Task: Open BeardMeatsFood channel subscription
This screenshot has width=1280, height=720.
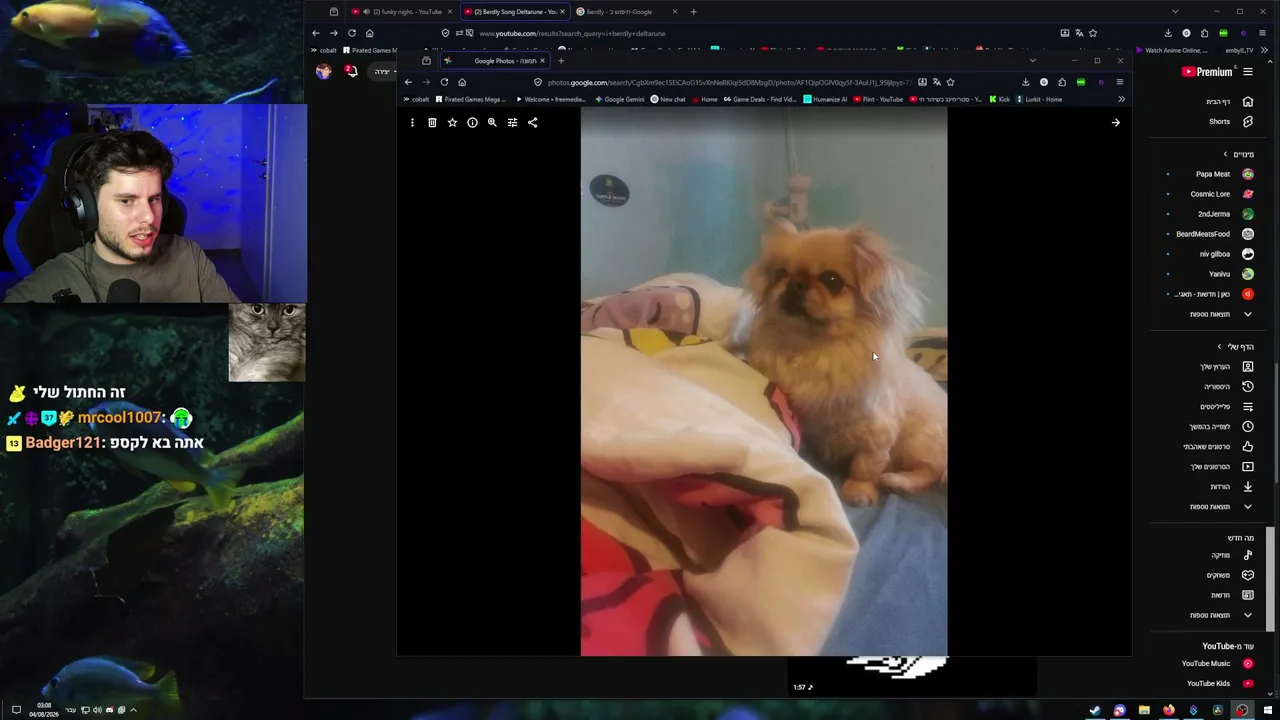Action: (1210, 234)
